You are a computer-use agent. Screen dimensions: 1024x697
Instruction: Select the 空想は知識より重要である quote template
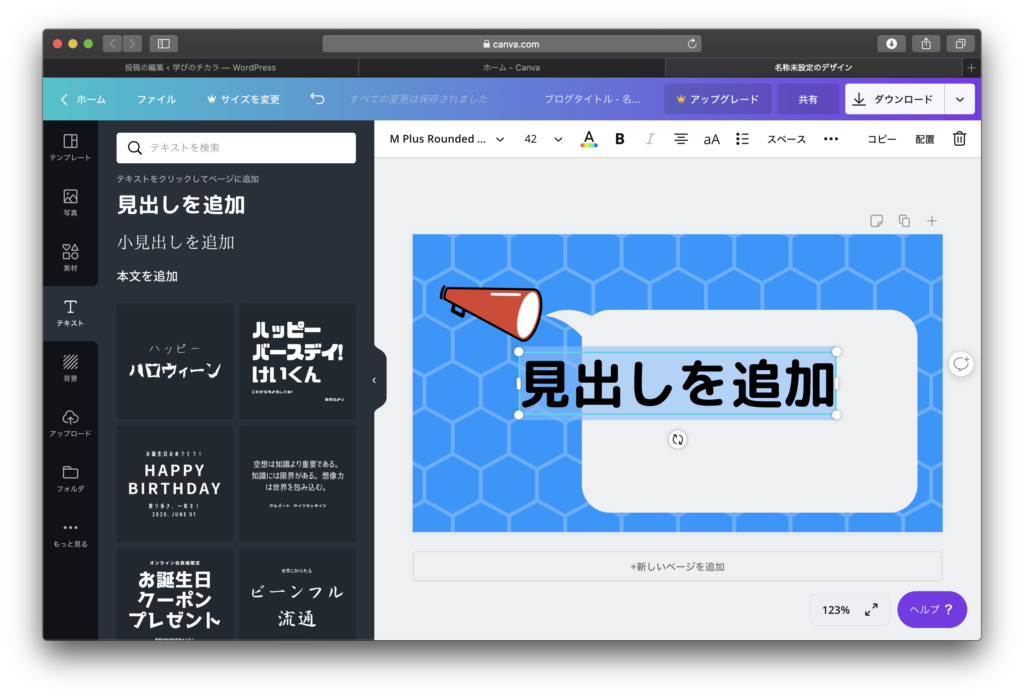click(x=298, y=483)
